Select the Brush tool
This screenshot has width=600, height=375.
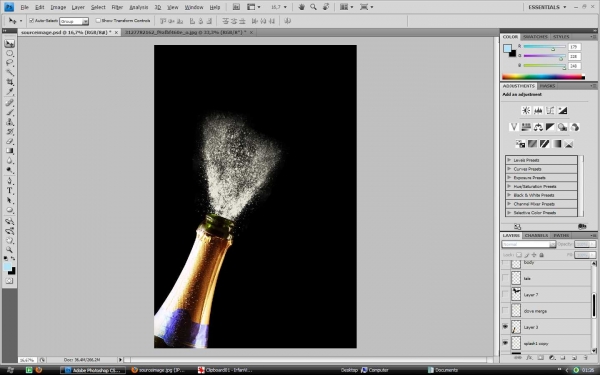pos(10,112)
